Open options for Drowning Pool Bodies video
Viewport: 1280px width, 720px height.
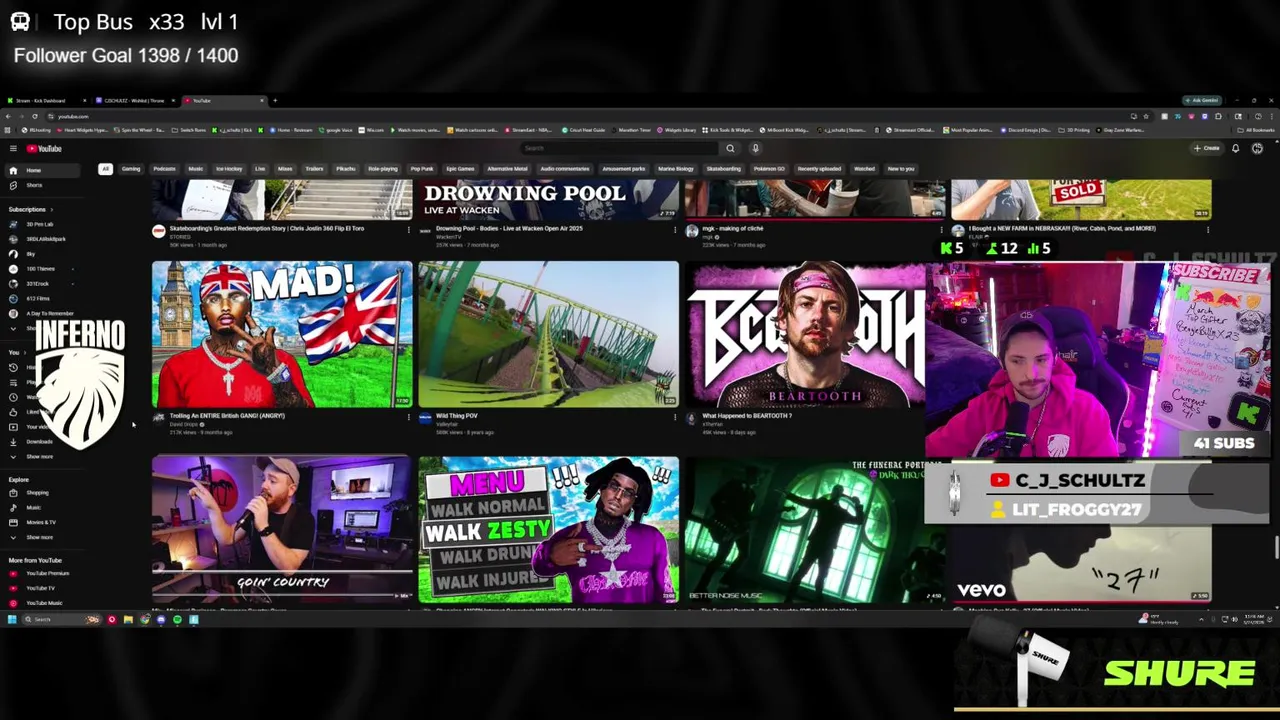coord(675,229)
